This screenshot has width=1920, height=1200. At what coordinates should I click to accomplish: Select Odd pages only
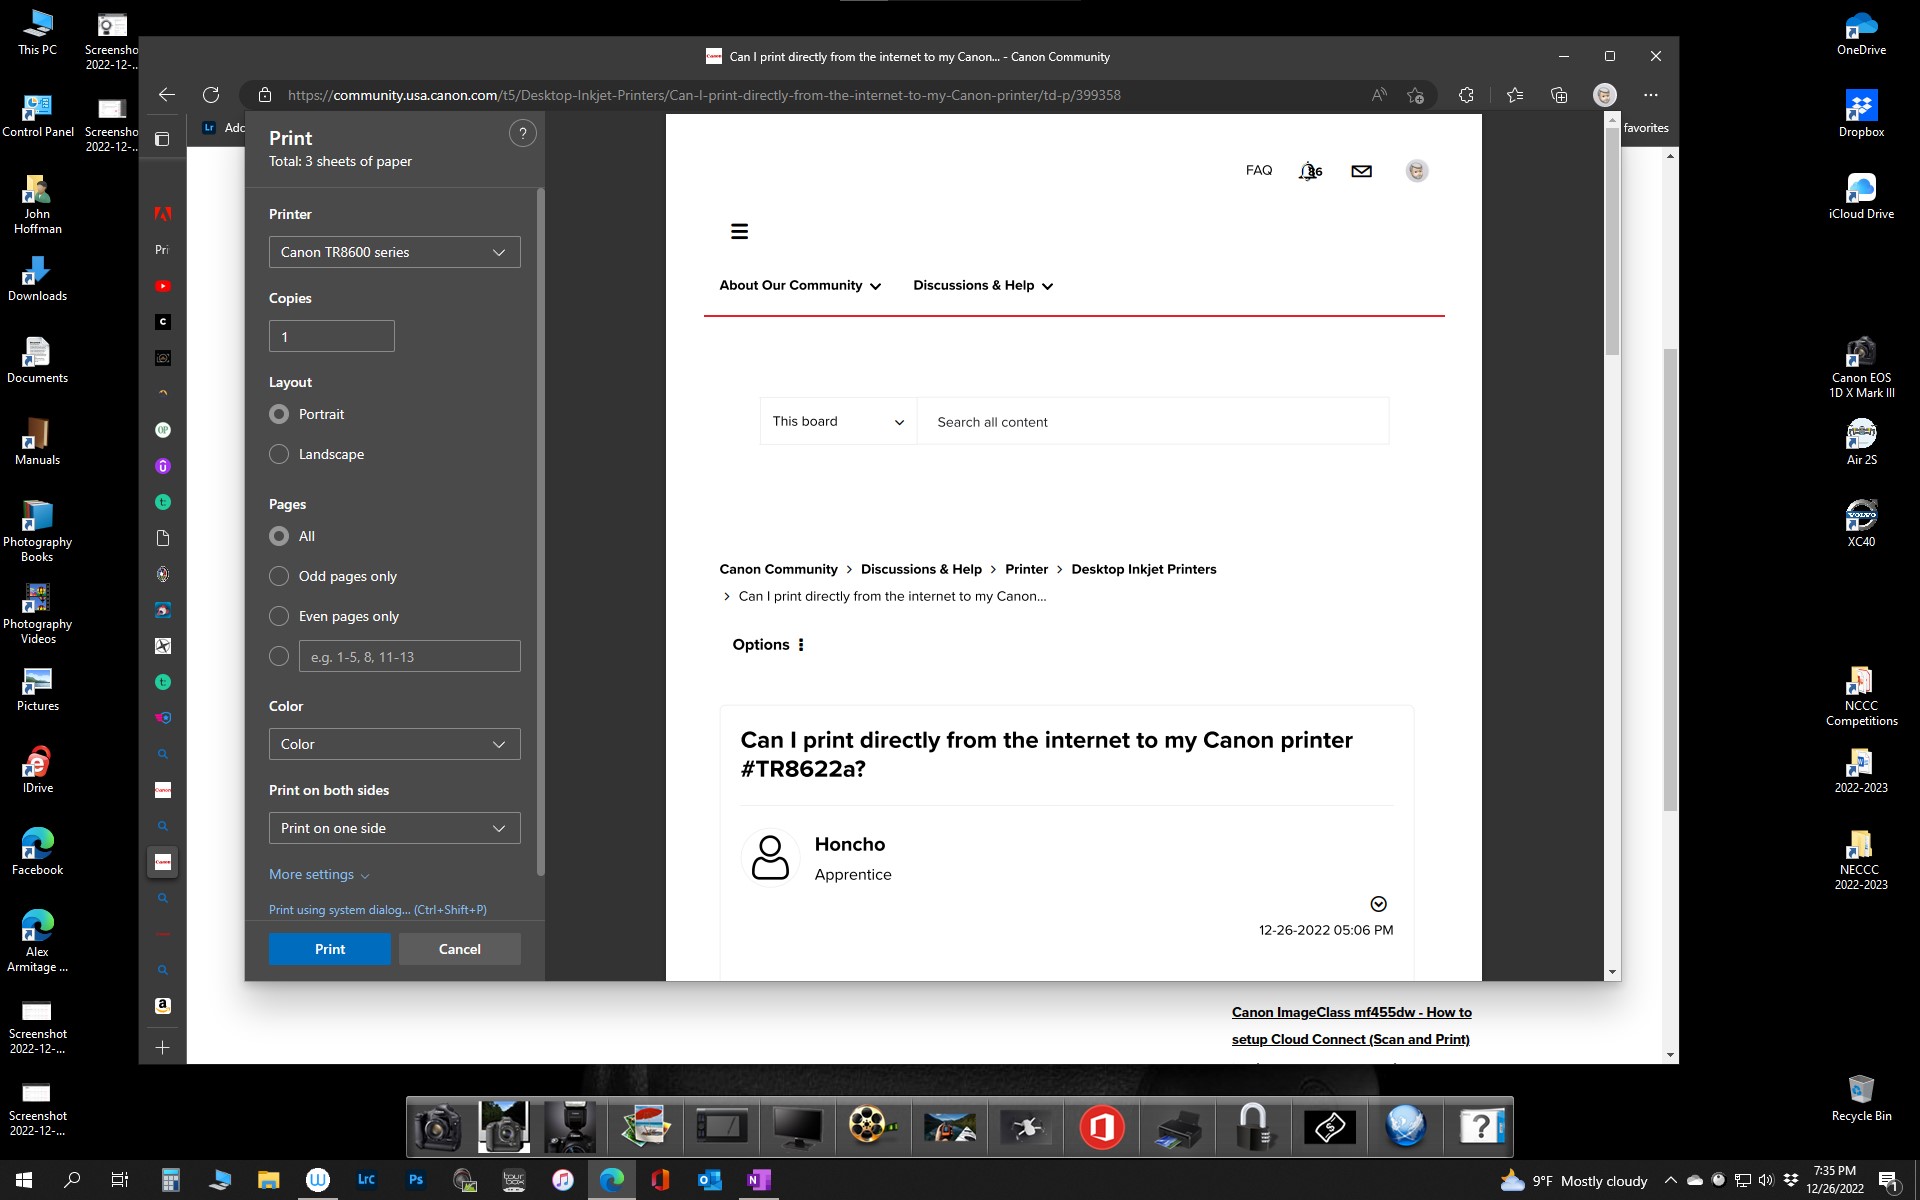pos(280,576)
